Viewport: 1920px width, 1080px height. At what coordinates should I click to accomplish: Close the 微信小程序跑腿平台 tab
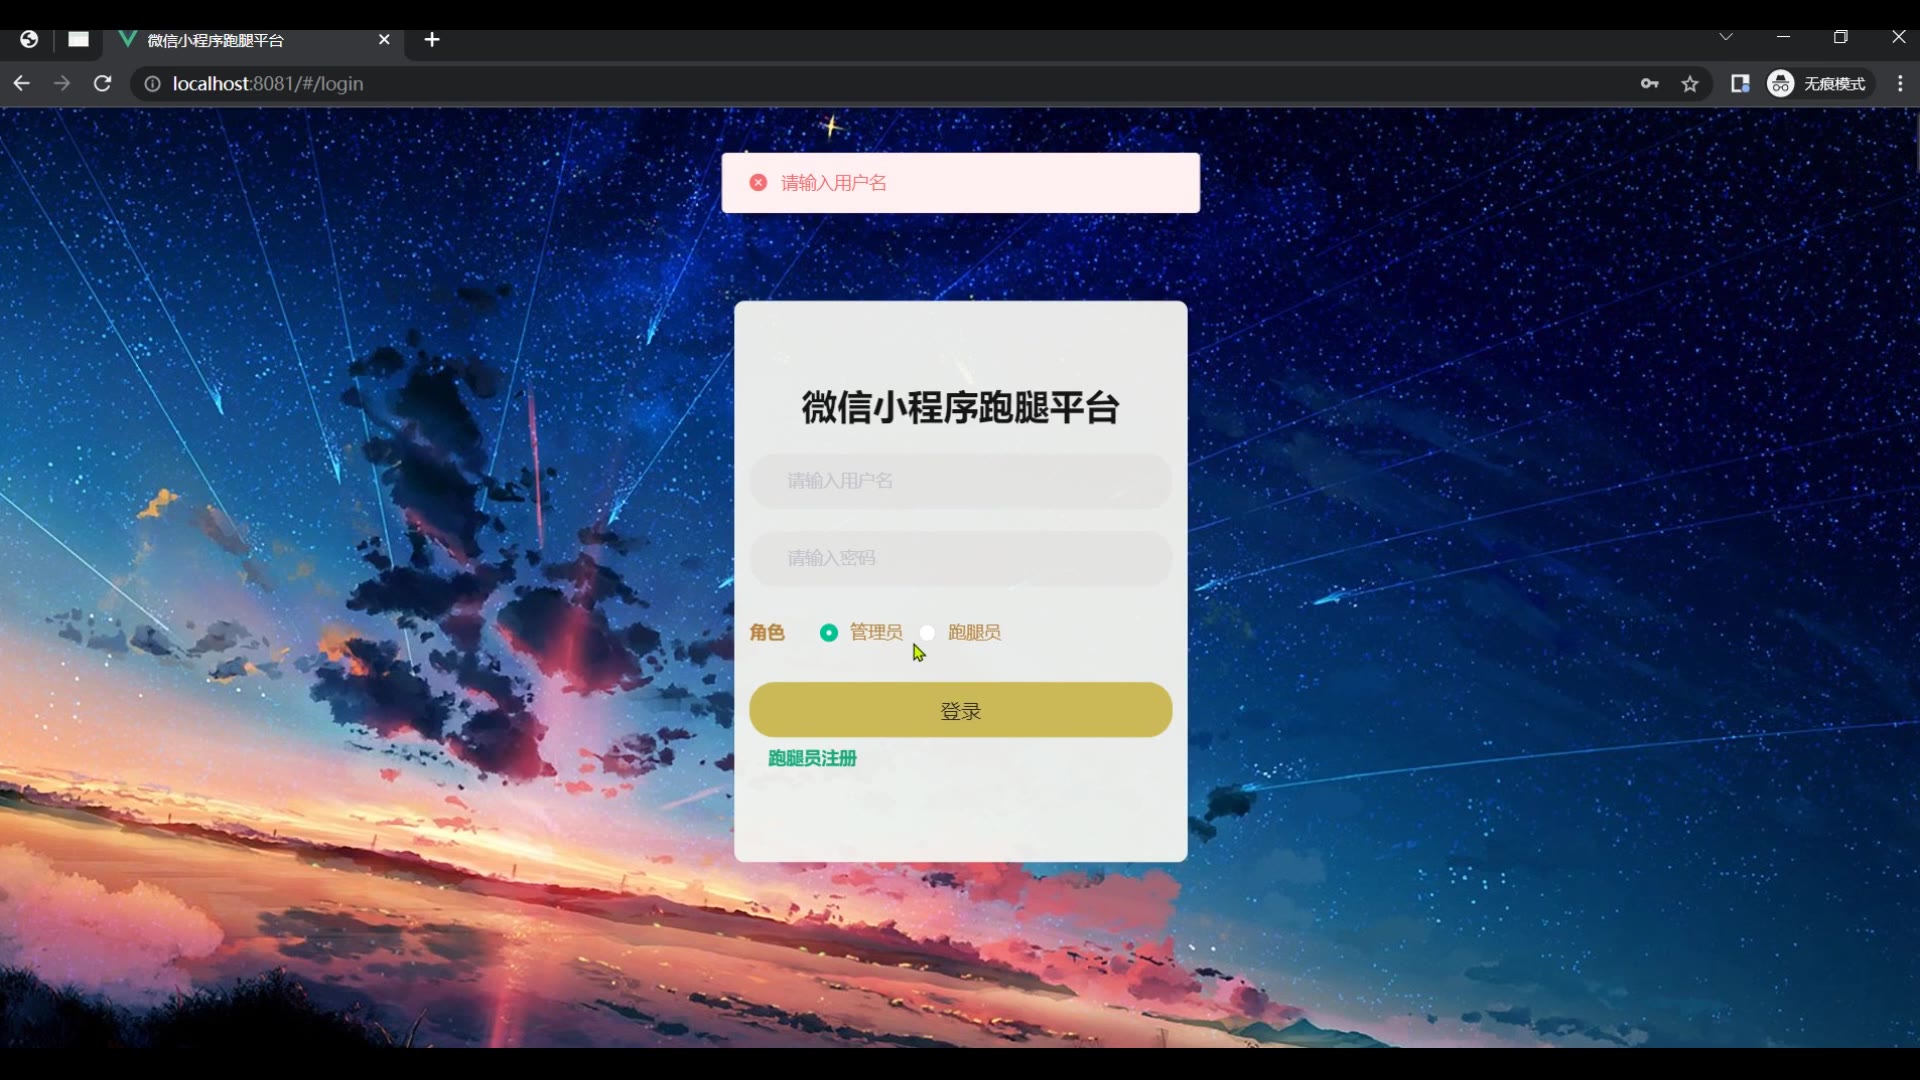[384, 40]
